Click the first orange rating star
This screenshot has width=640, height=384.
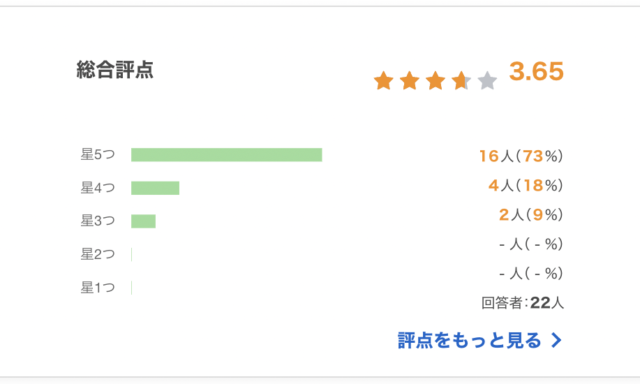coord(384,80)
